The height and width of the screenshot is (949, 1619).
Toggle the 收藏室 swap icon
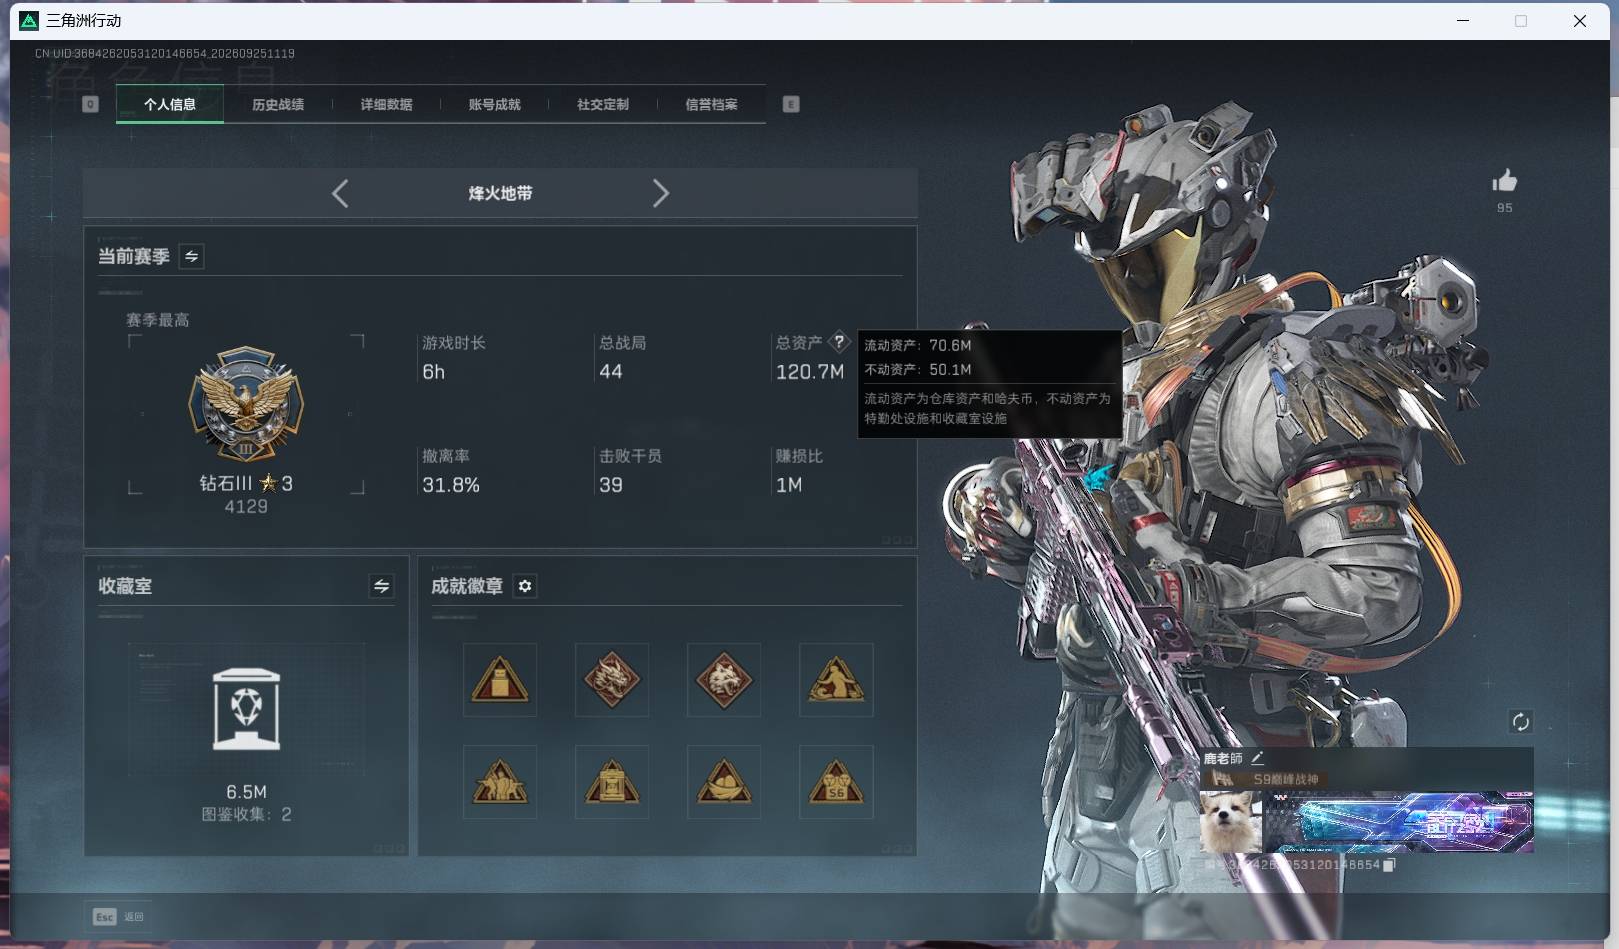pyautogui.click(x=381, y=586)
